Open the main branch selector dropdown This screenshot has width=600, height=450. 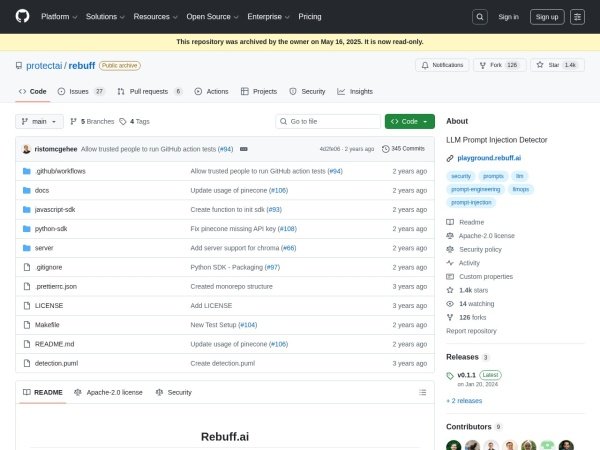39,122
